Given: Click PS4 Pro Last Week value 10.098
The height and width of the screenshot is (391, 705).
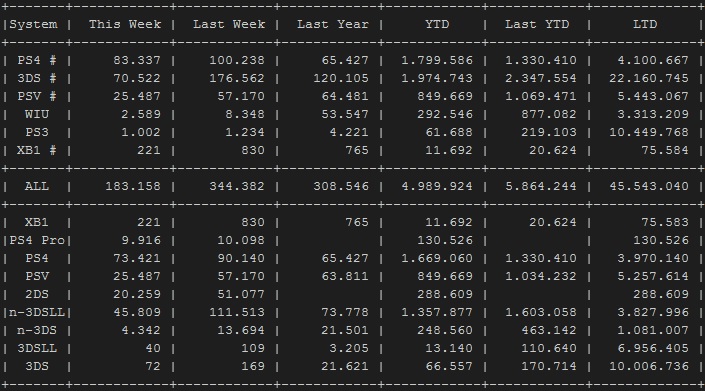Looking at the screenshot, I should 241,240.
